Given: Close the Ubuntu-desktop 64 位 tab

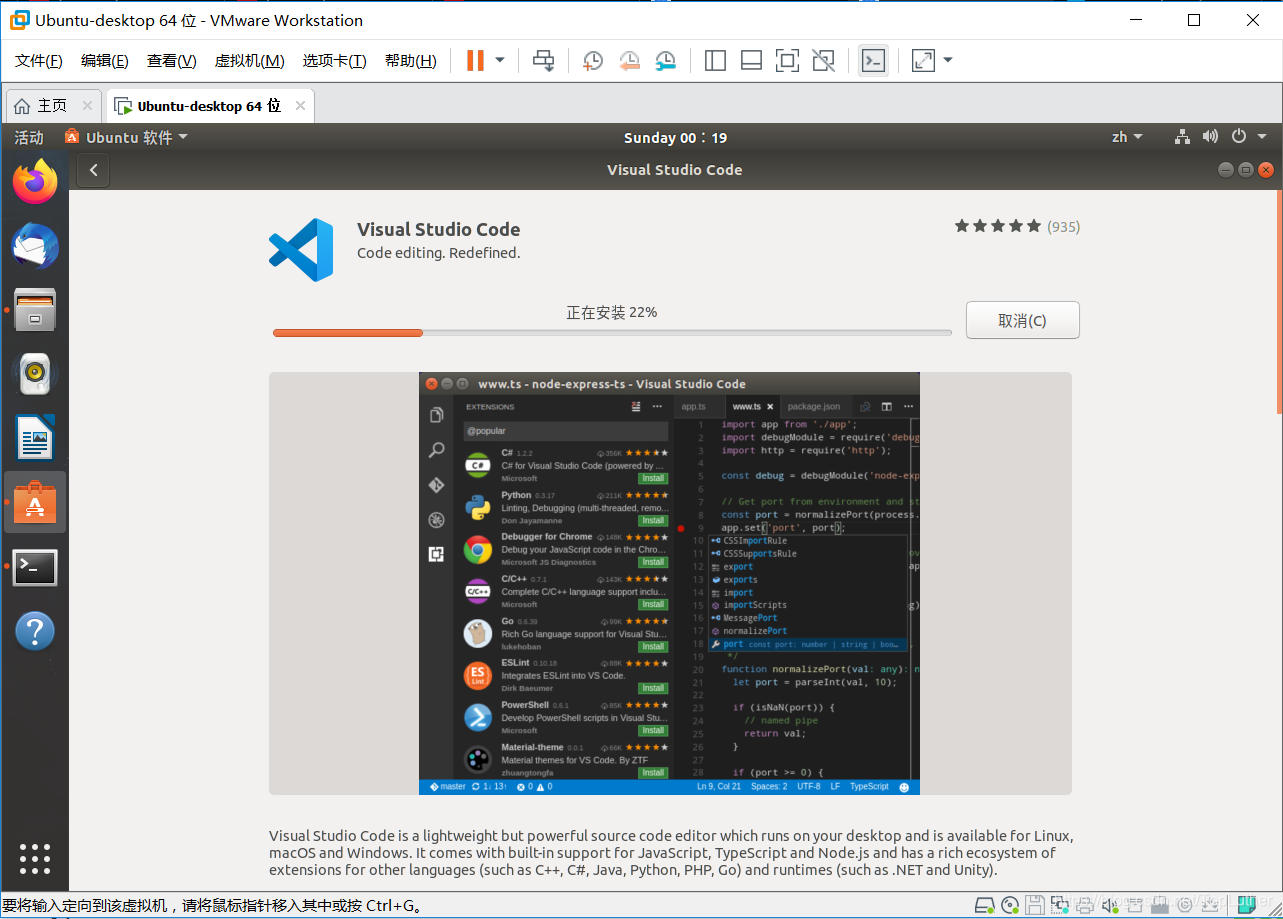Looking at the screenshot, I should click(299, 106).
